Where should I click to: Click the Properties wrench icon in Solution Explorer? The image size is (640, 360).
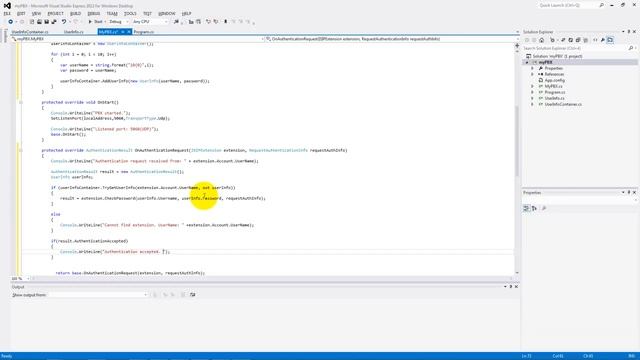(x=602, y=40)
